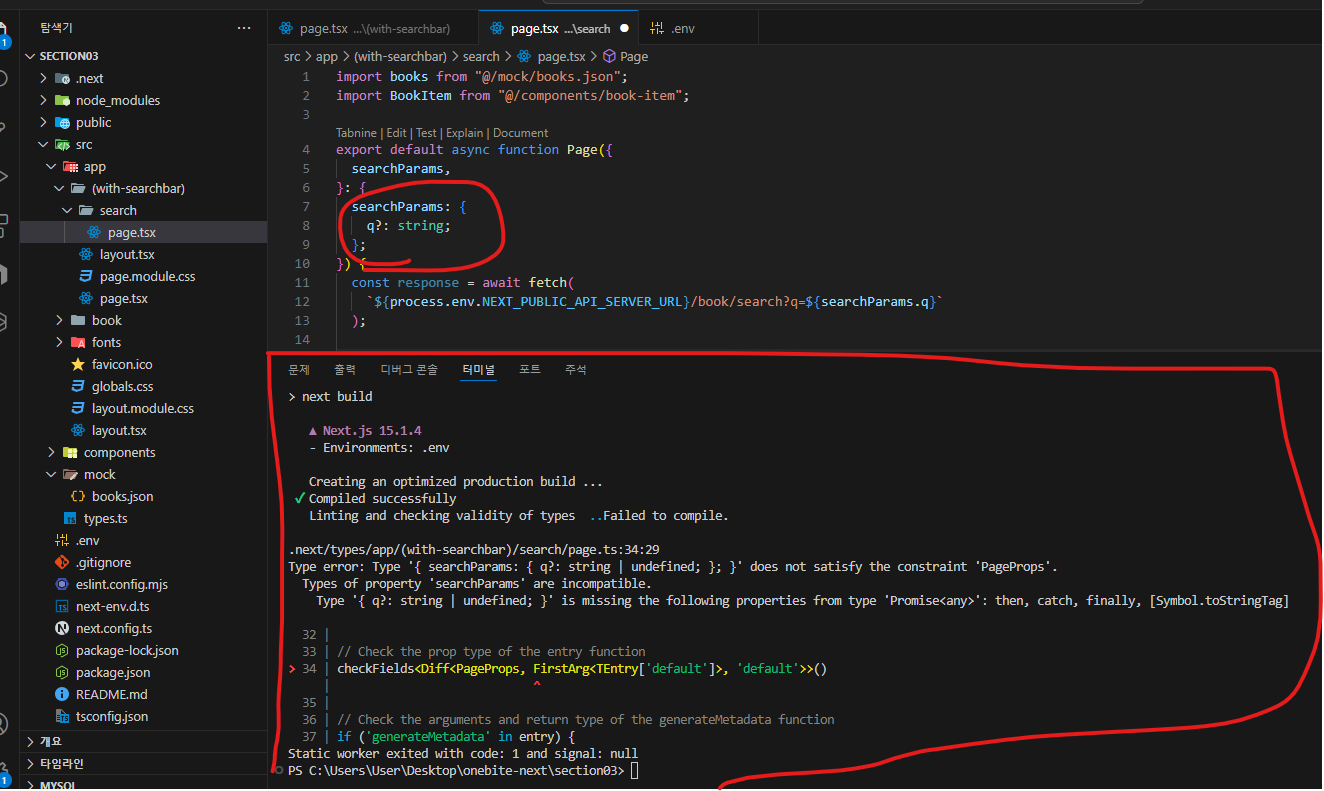
Task: Expand the node_modules folder
Action: 43,100
